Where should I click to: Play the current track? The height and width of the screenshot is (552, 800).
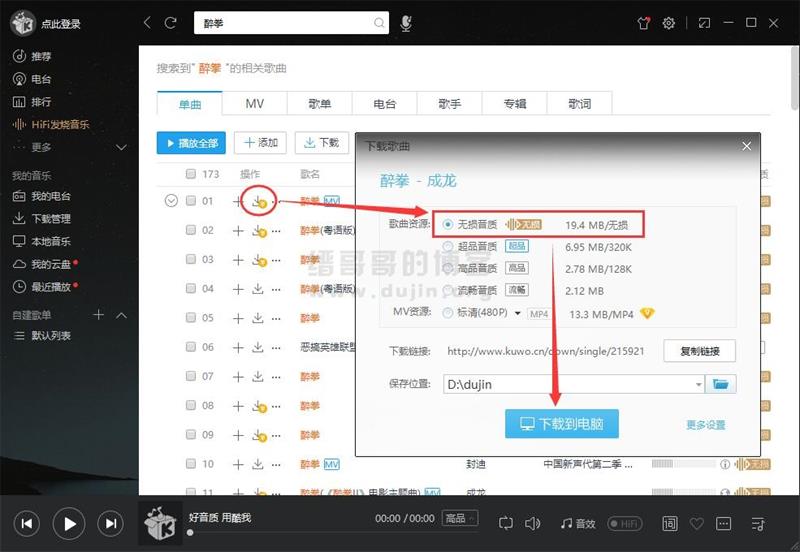[69, 523]
